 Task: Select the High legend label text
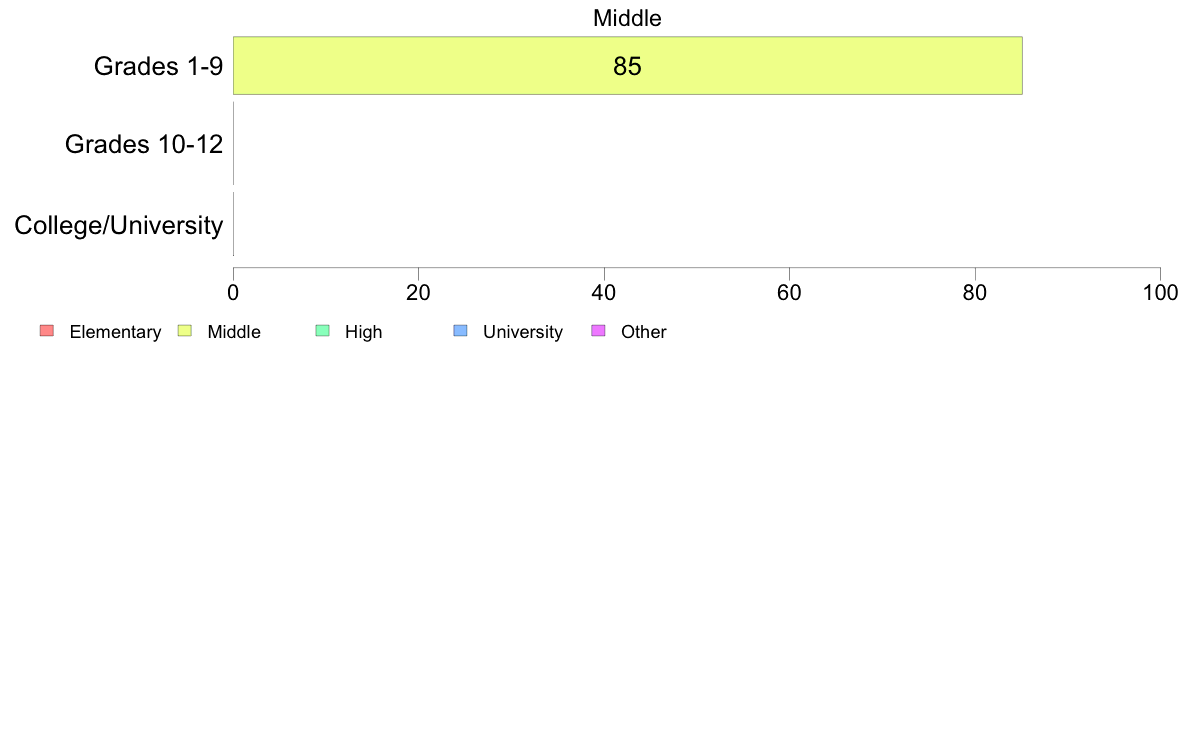[363, 332]
